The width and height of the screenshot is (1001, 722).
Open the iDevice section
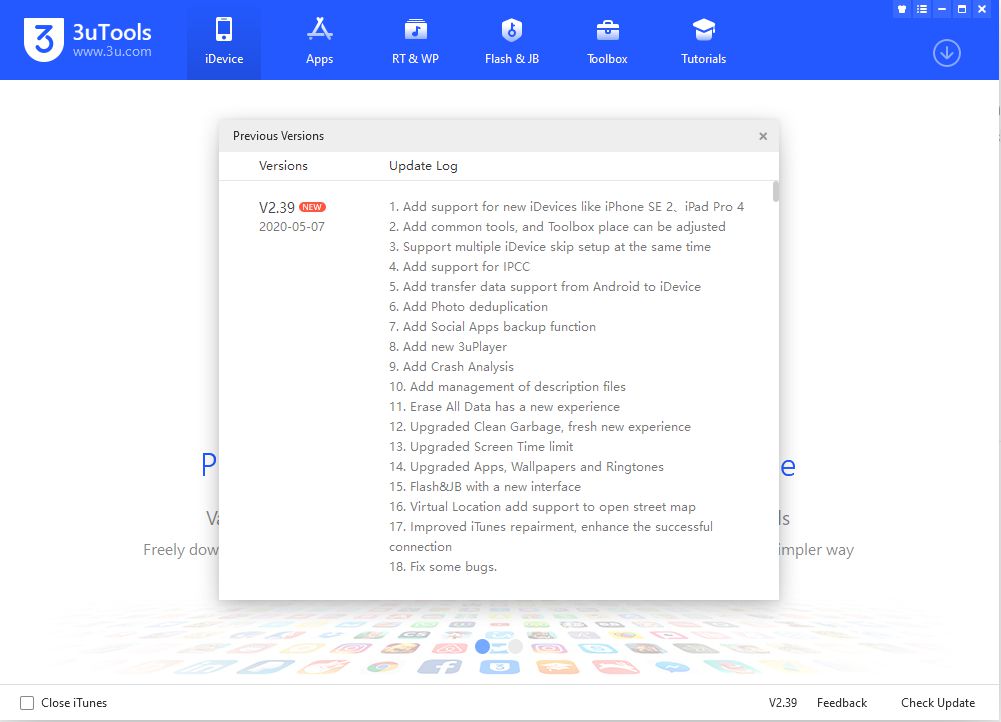pos(223,41)
